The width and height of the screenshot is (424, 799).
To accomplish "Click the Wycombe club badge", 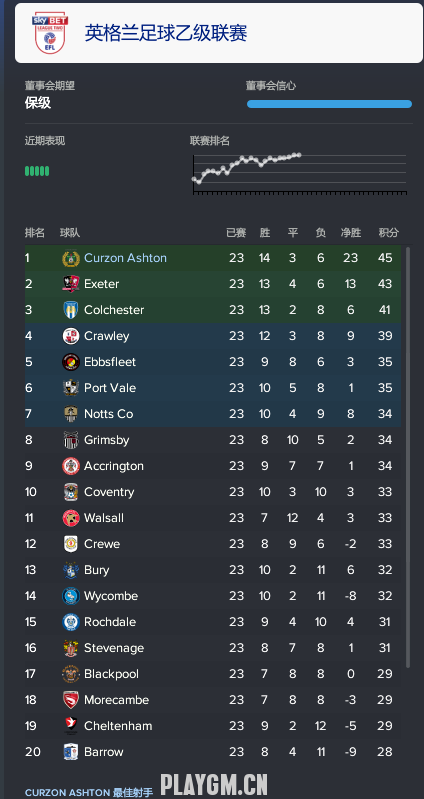I will (x=71, y=596).
